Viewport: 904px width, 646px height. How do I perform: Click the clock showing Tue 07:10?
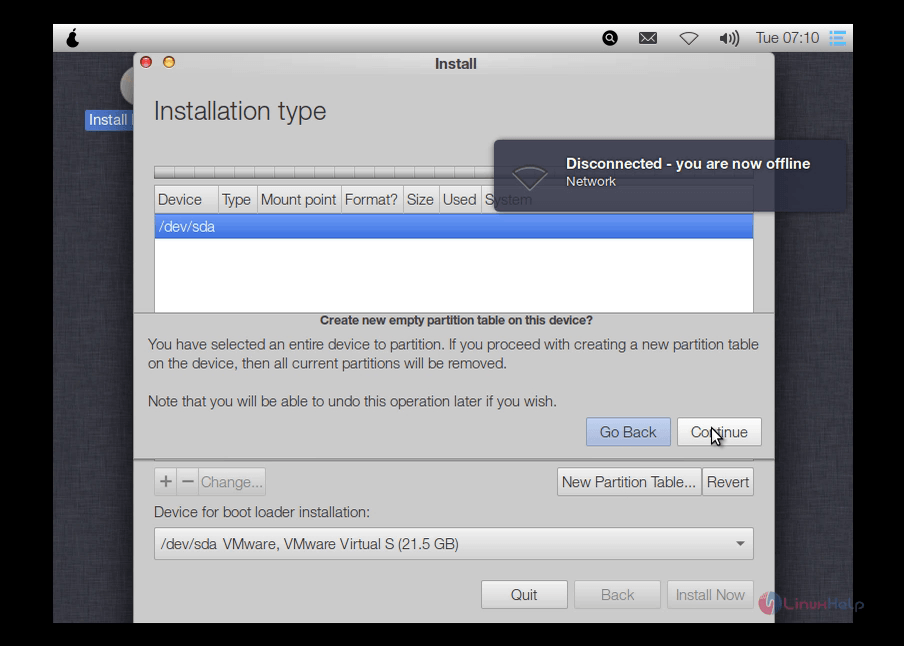click(x=788, y=37)
